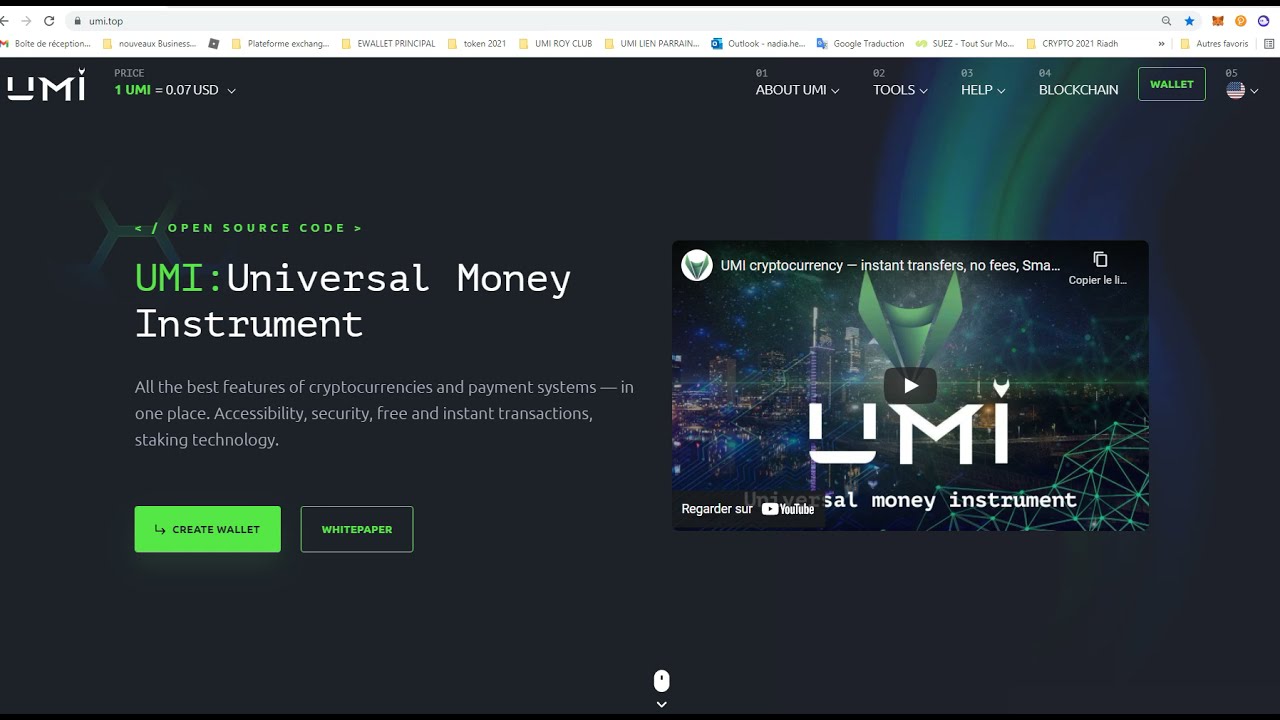Click the down chevron below the mouse icon
Screen dimensions: 1280x720
[661, 704]
